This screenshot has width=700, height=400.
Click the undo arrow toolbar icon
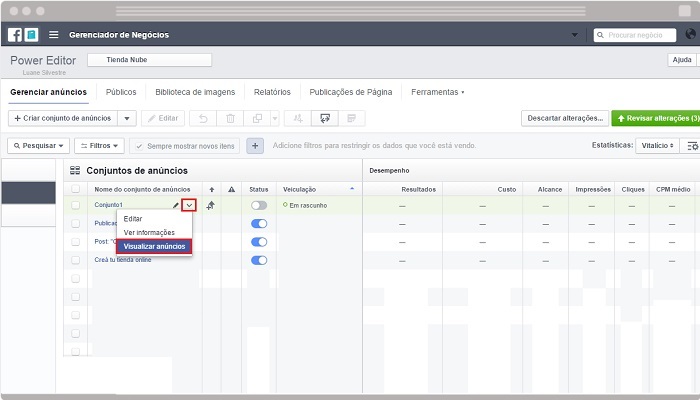203,118
